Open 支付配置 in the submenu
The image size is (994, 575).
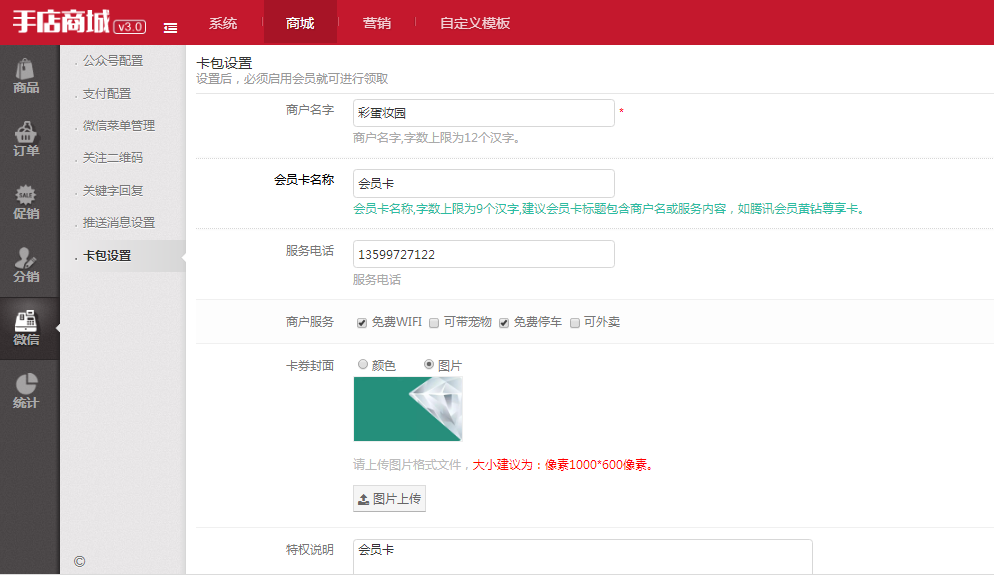pos(106,94)
